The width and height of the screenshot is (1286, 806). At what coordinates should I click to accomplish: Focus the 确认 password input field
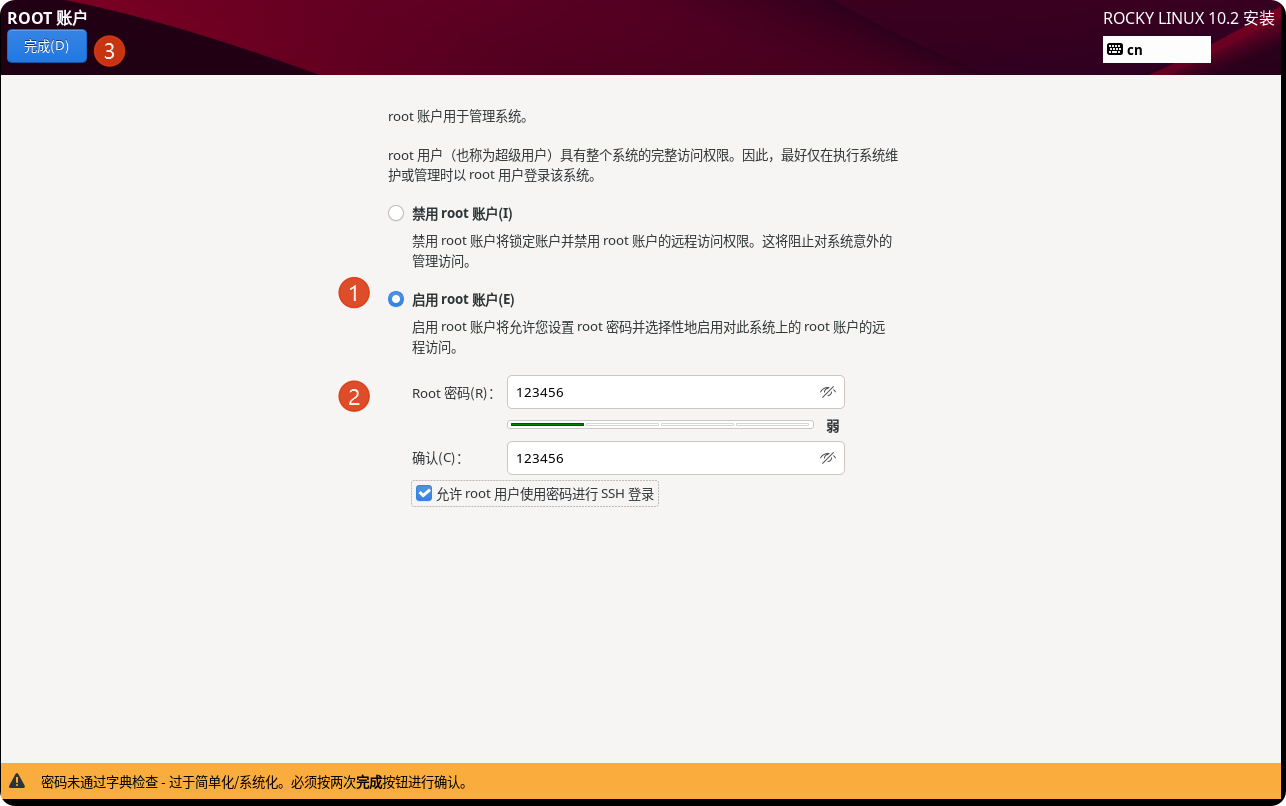point(675,459)
